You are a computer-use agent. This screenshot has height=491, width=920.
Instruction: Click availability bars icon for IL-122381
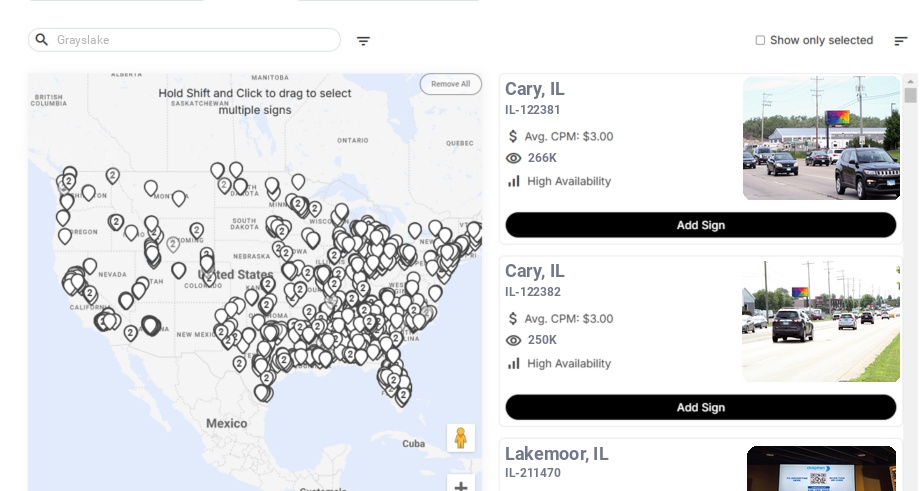[513, 181]
